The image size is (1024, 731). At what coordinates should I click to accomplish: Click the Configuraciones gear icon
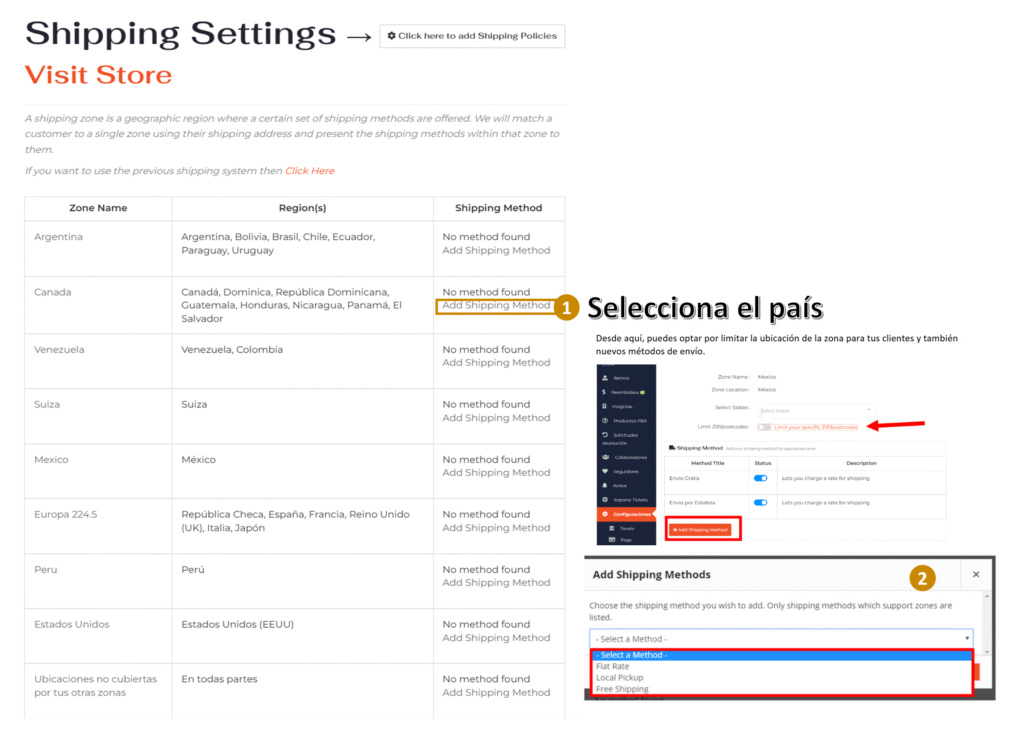606,514
